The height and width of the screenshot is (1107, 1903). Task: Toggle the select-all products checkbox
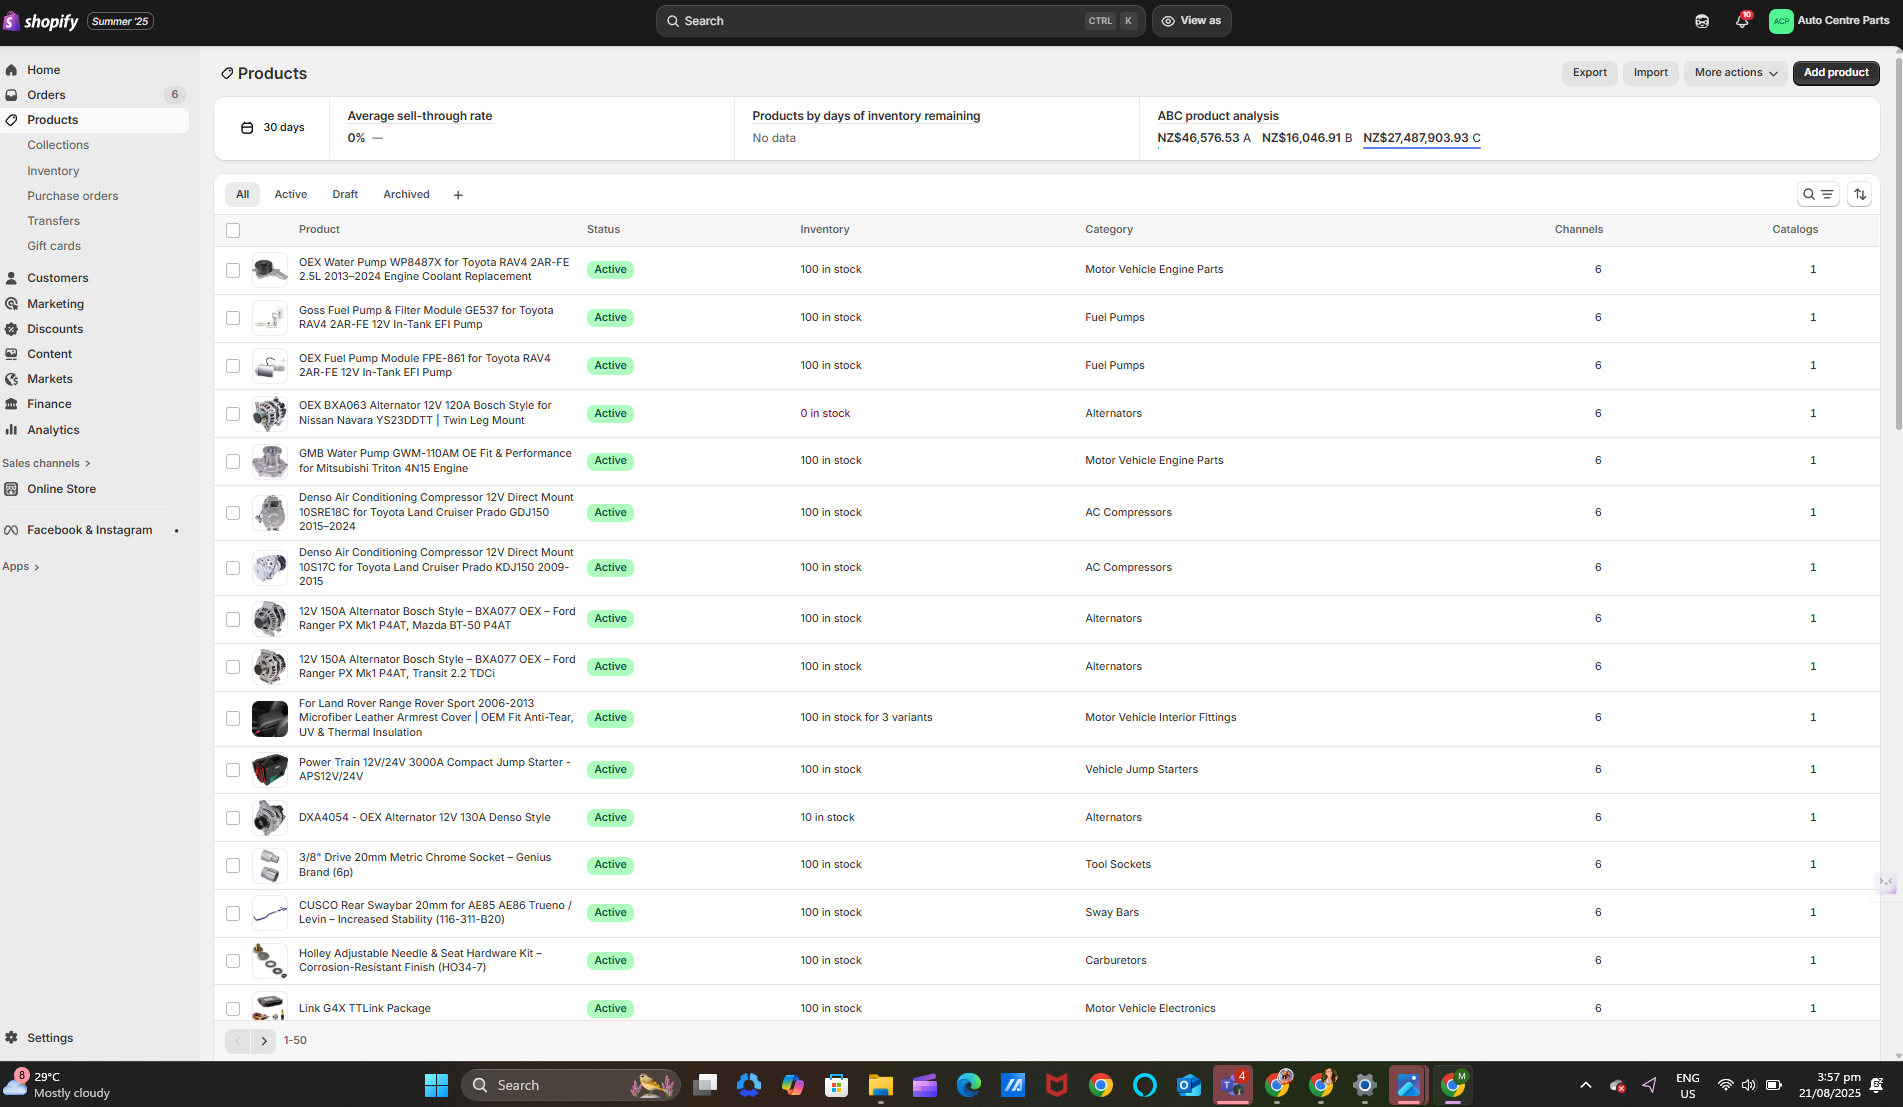(233, 230)
